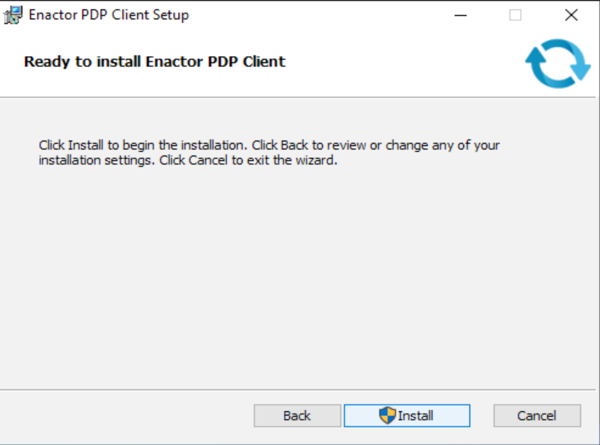Image resolution: width=600 pixels, height=445 pixels.
Task: Close the setup wizard window
Action: (571, 15)
